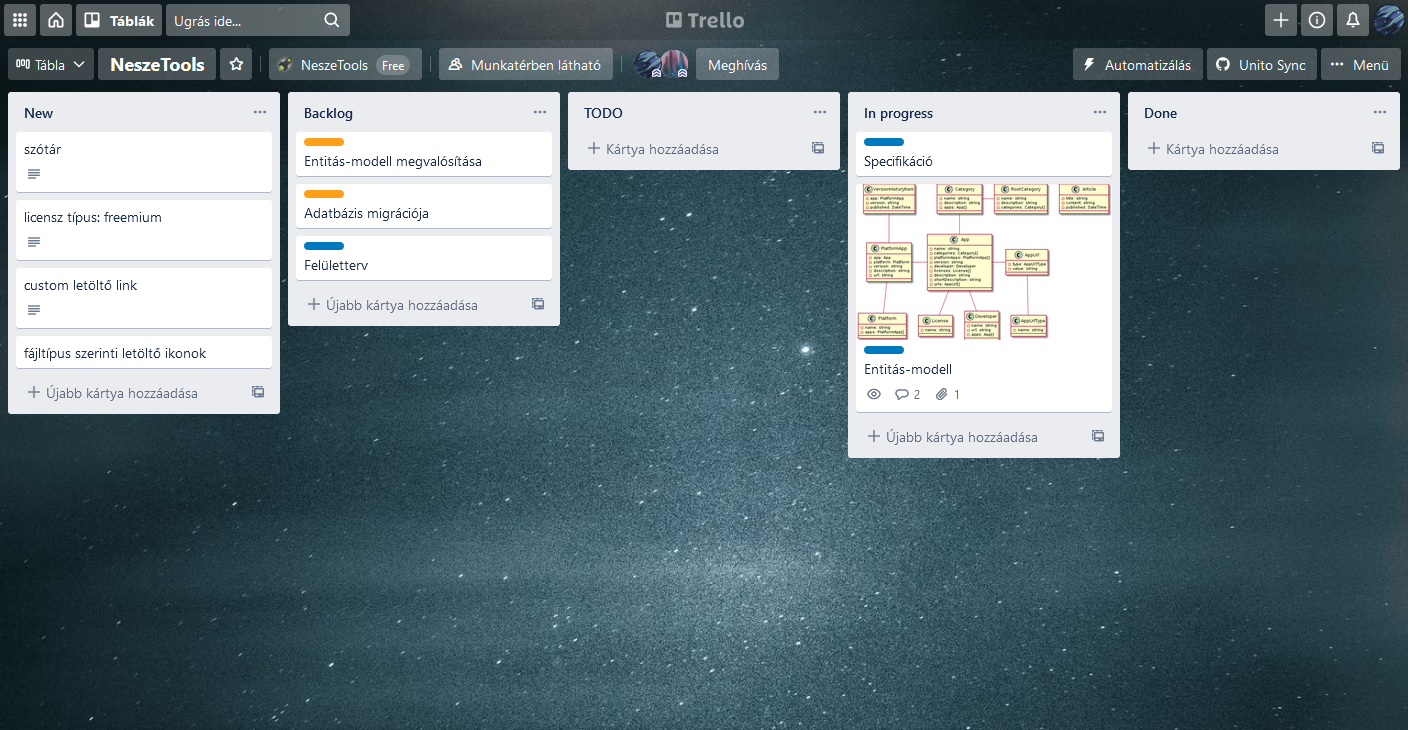Open the 'Specifikáció' card

pos(984,154)
